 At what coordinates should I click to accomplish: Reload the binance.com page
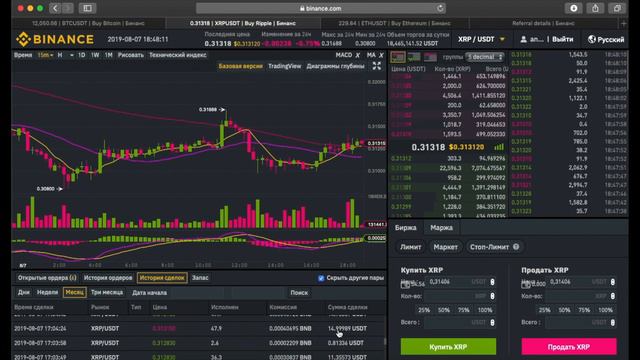[x=440, y=8]
